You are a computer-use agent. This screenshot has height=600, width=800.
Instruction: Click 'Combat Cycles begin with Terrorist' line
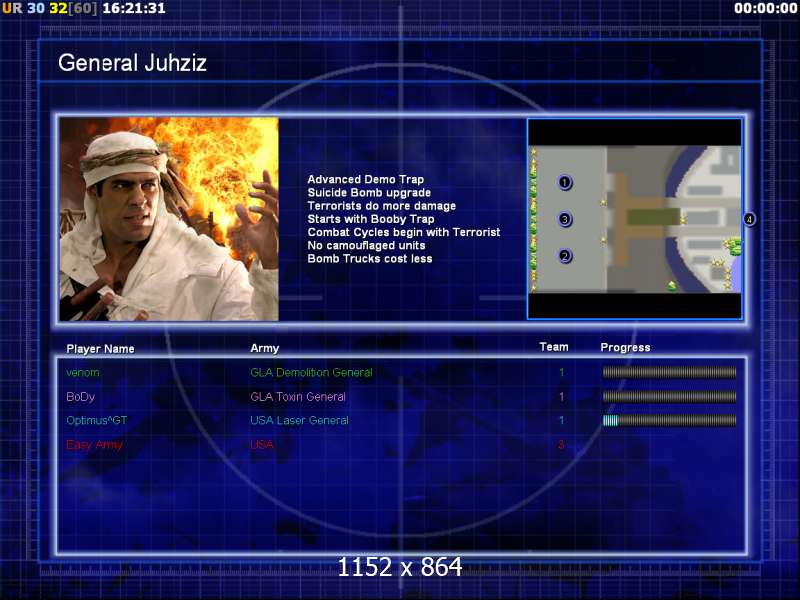(404, 233)
